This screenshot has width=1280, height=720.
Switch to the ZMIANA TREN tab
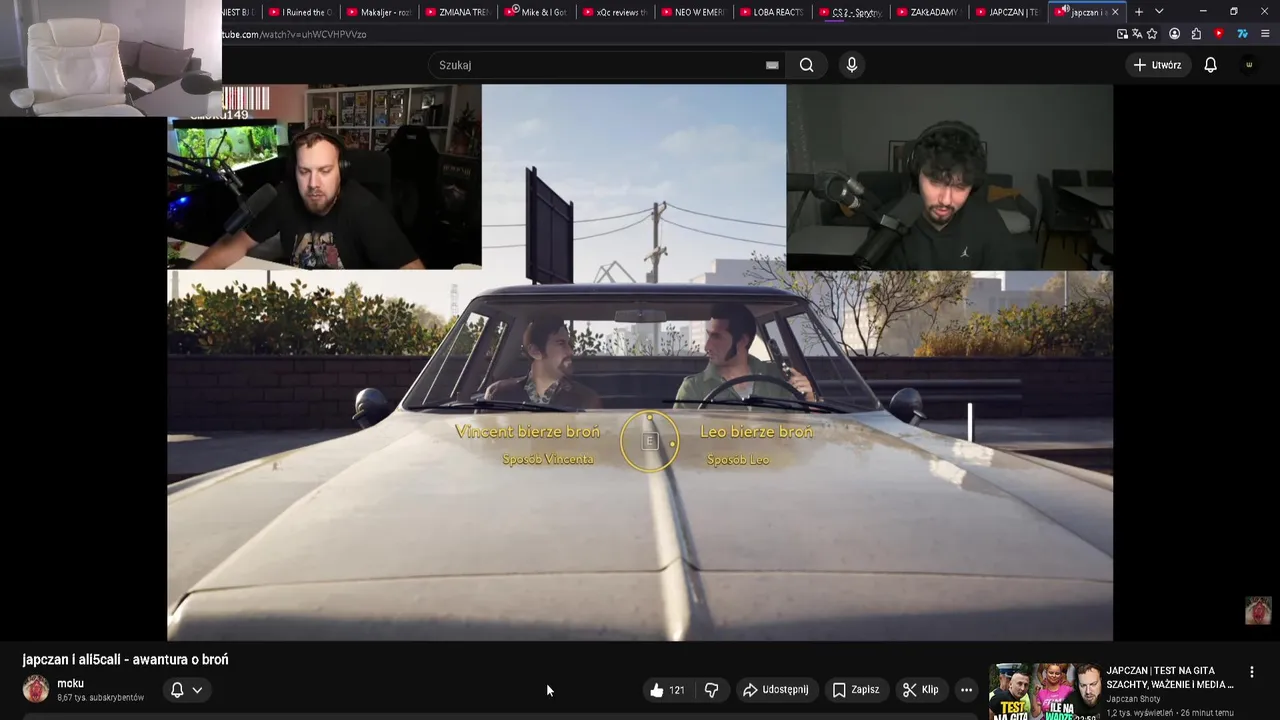pos(457,12)
